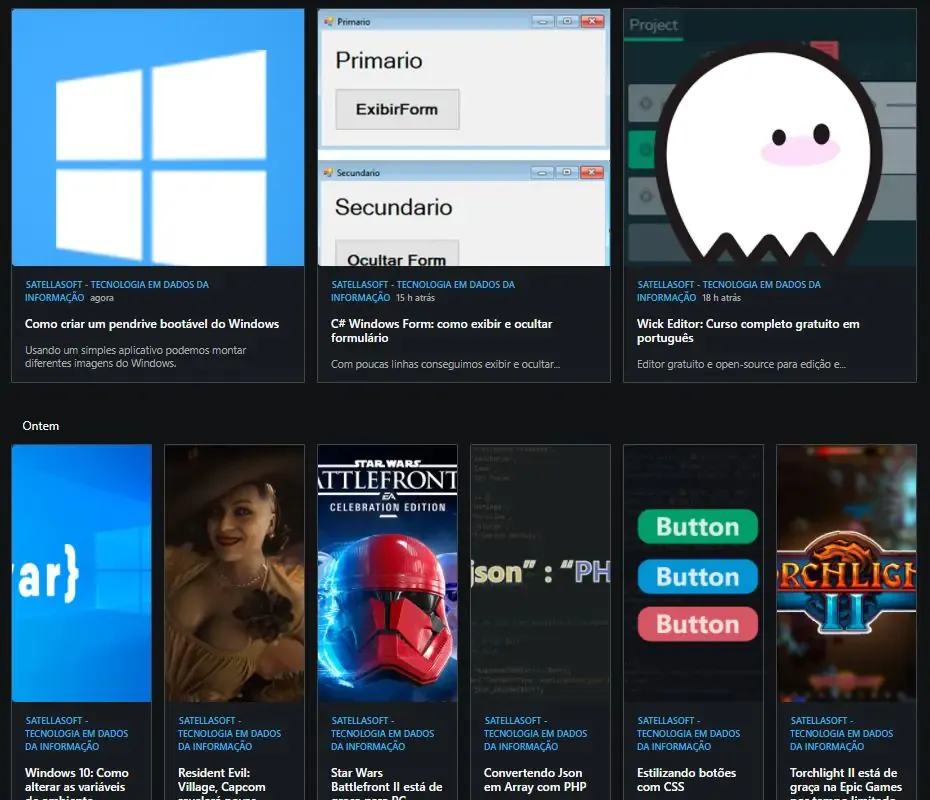The height and width of the screenshot is (800, 930).
Task: Click the pendrive article description text
Action: point(135,356)
